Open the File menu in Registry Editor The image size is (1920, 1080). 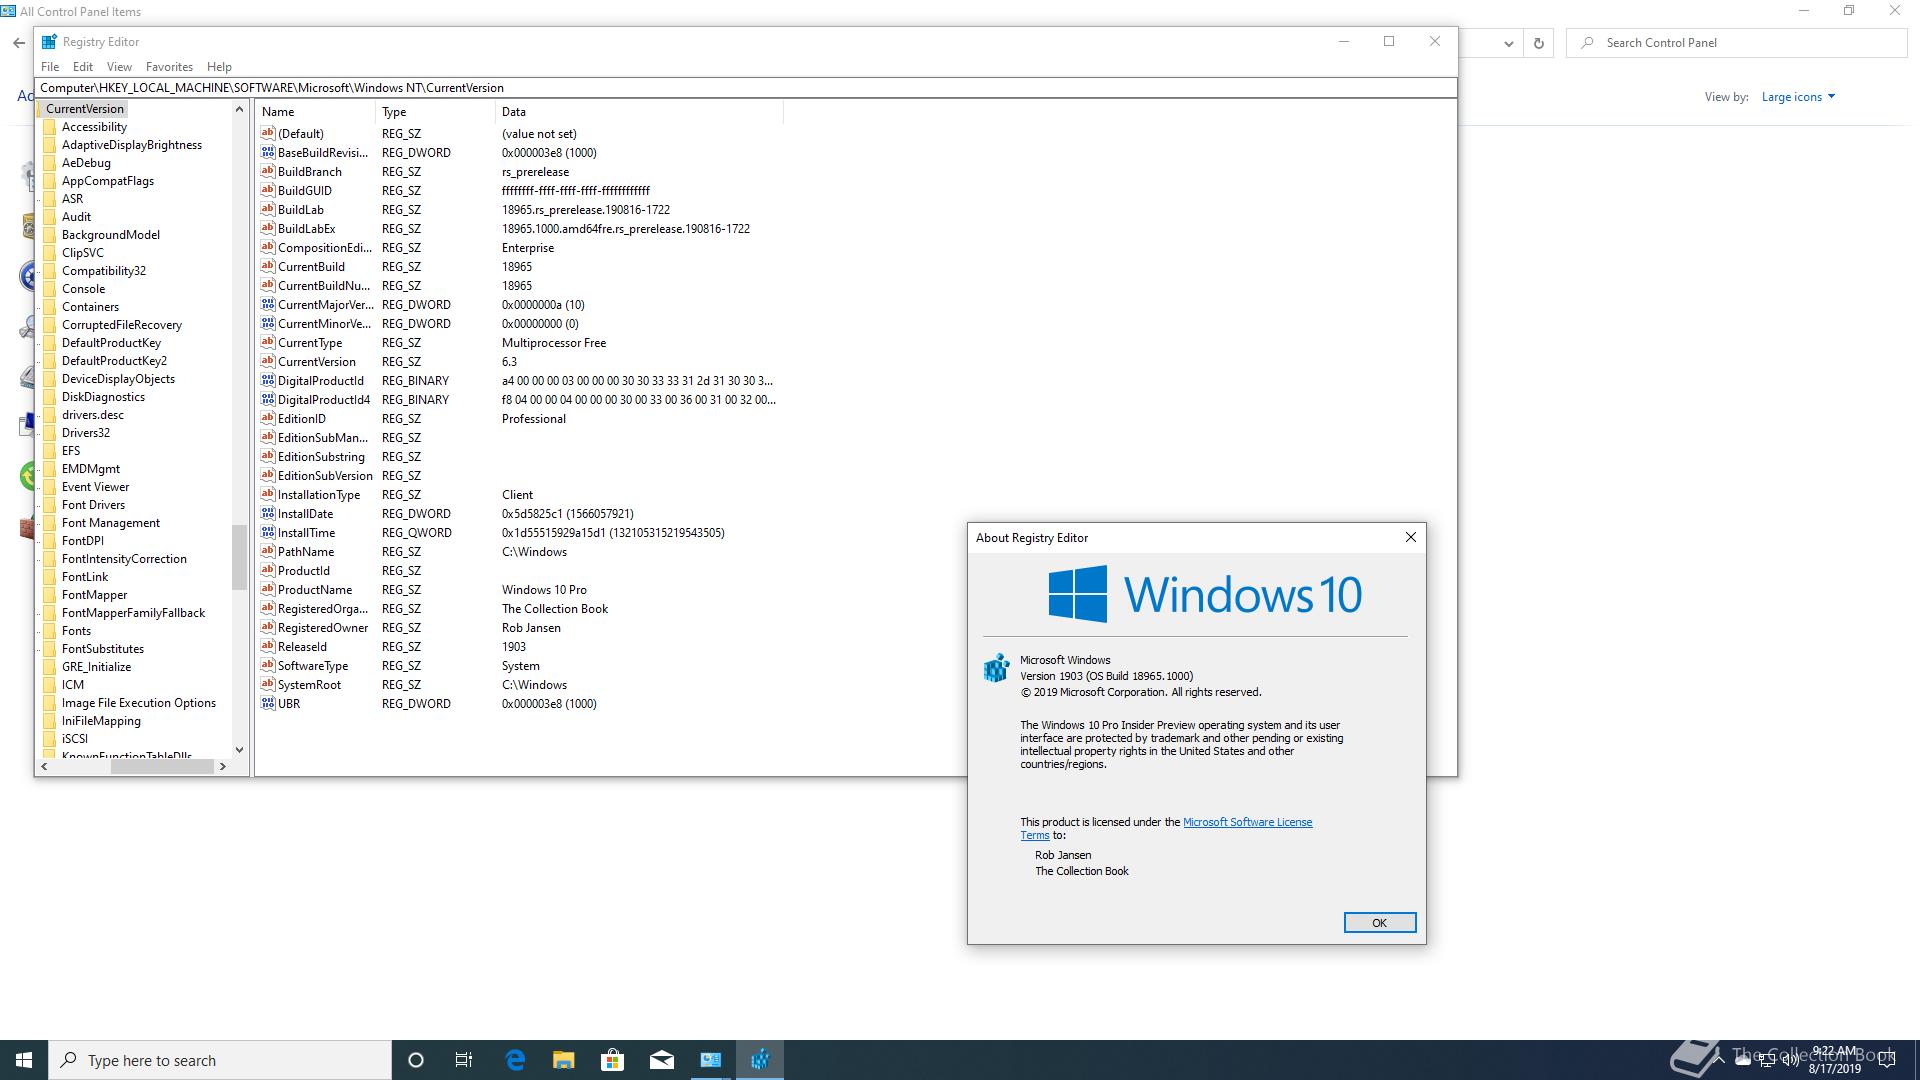pos(50,67)
